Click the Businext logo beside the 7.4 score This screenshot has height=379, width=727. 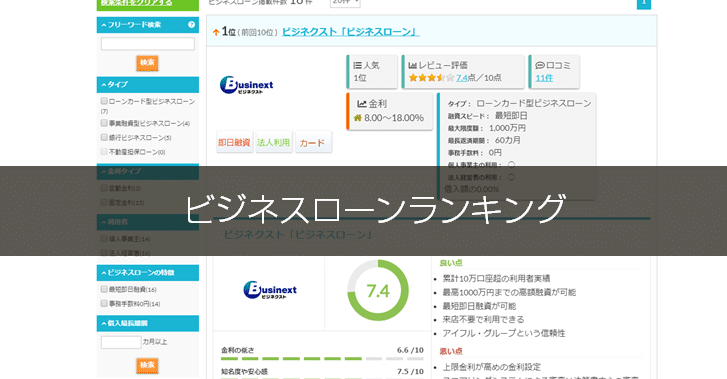[270, 290]
